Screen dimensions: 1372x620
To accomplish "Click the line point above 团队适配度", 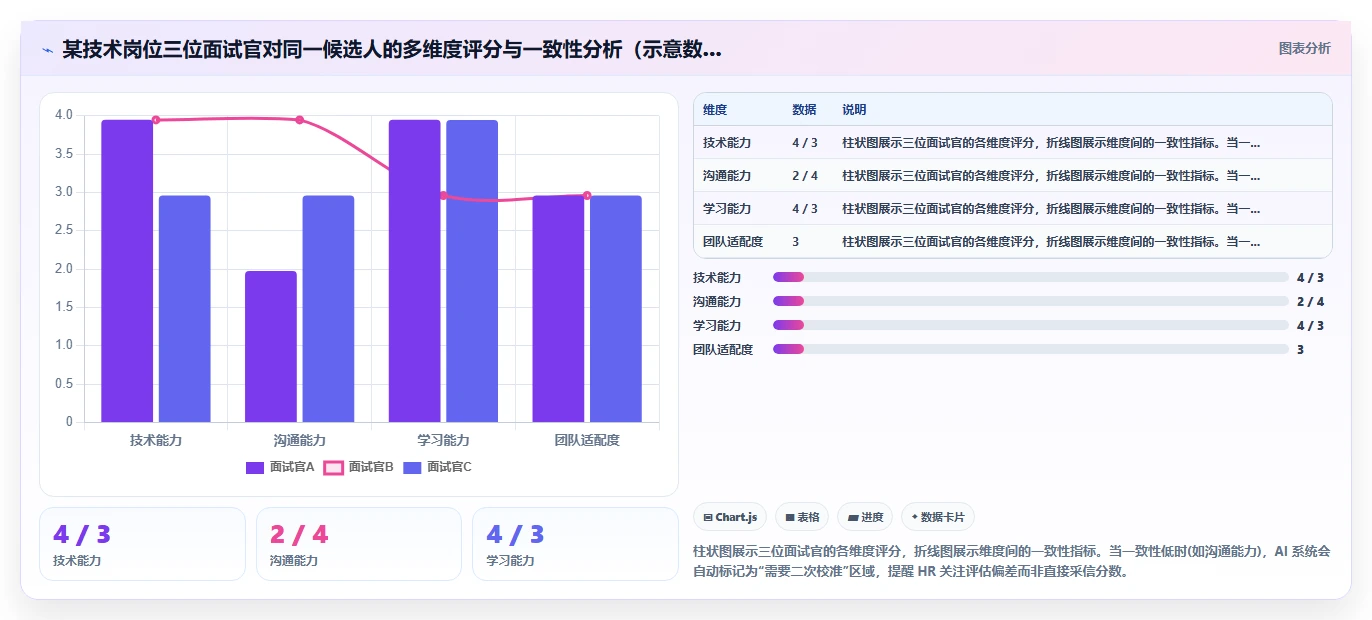I will 587,196.
